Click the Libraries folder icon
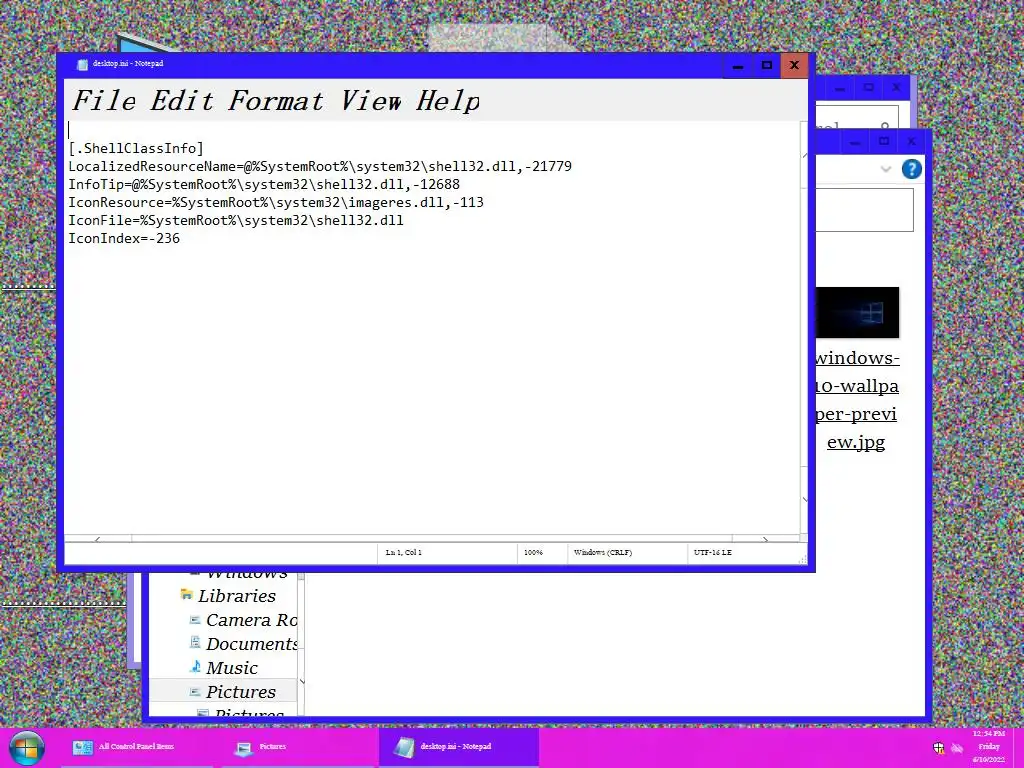Screen dimensions: 1024x768 (187, 594)
